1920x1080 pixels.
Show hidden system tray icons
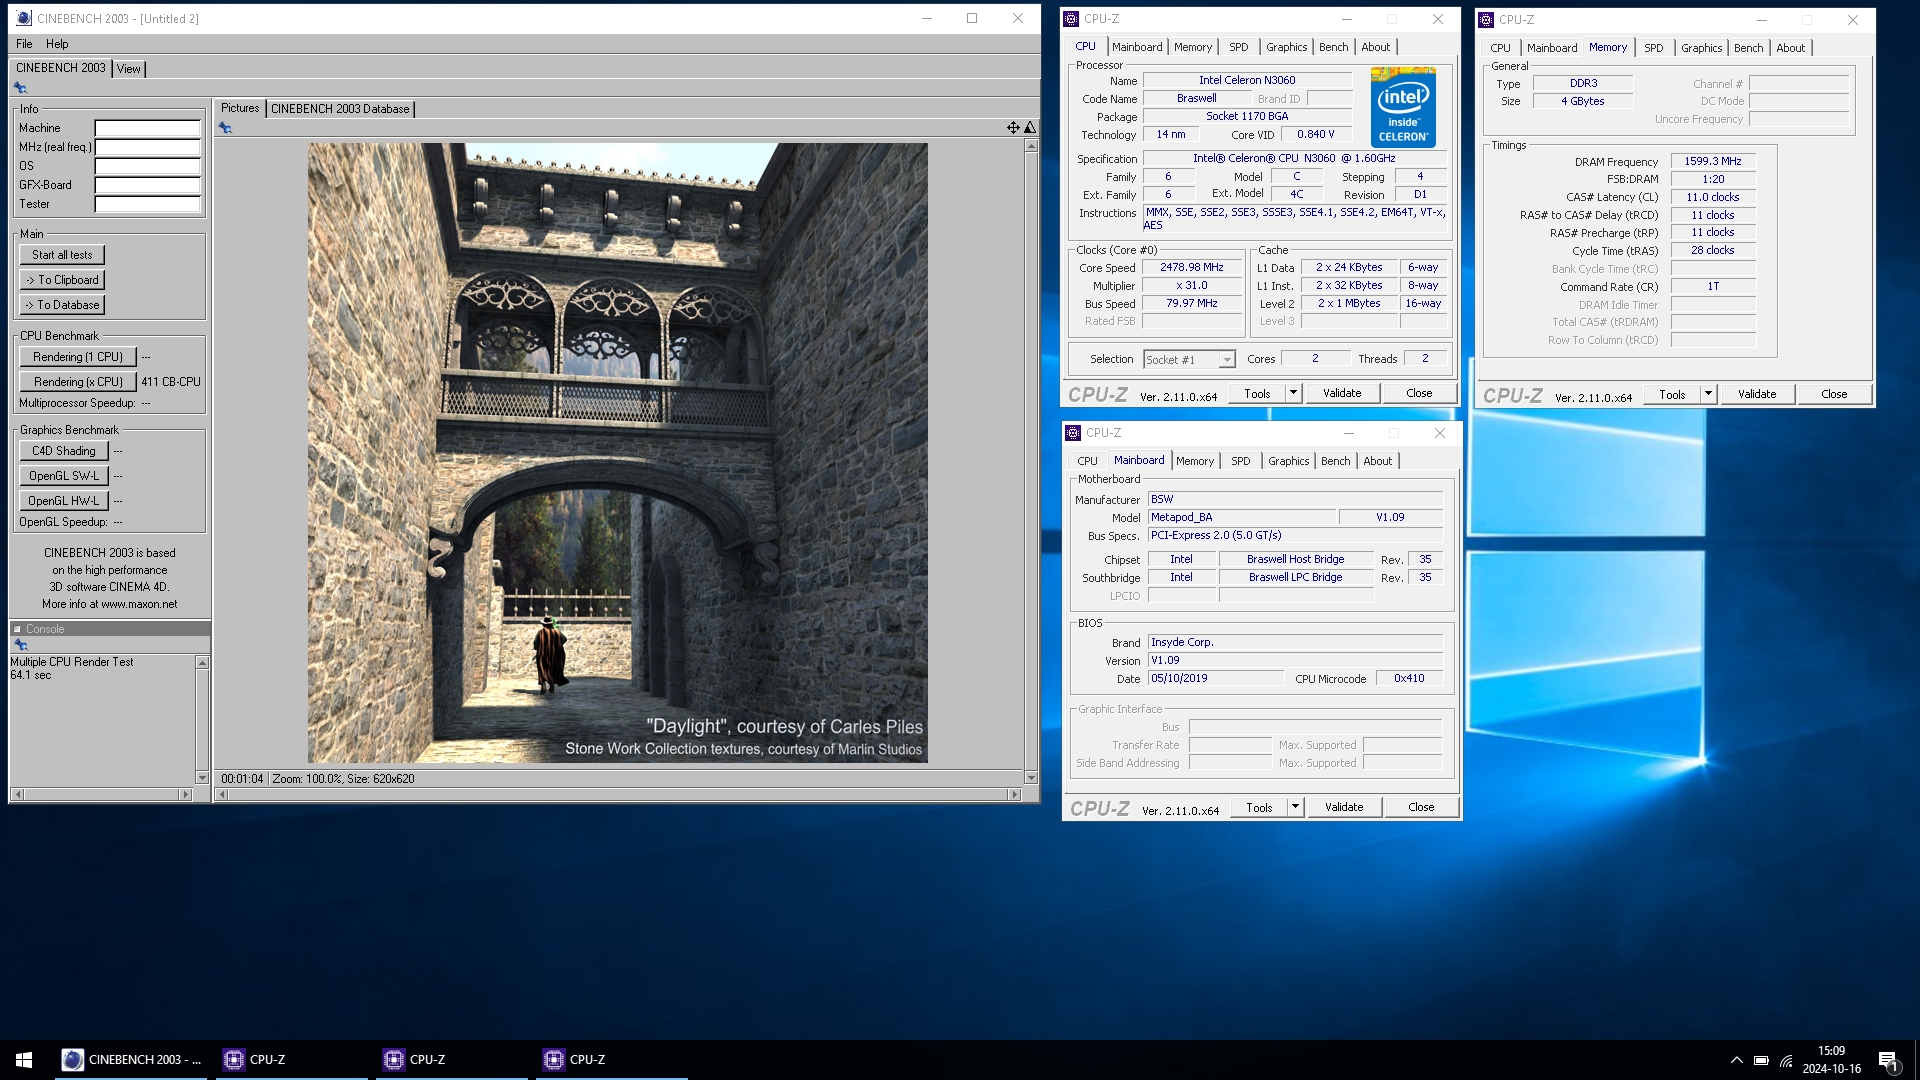(x=1736, y=1060)
